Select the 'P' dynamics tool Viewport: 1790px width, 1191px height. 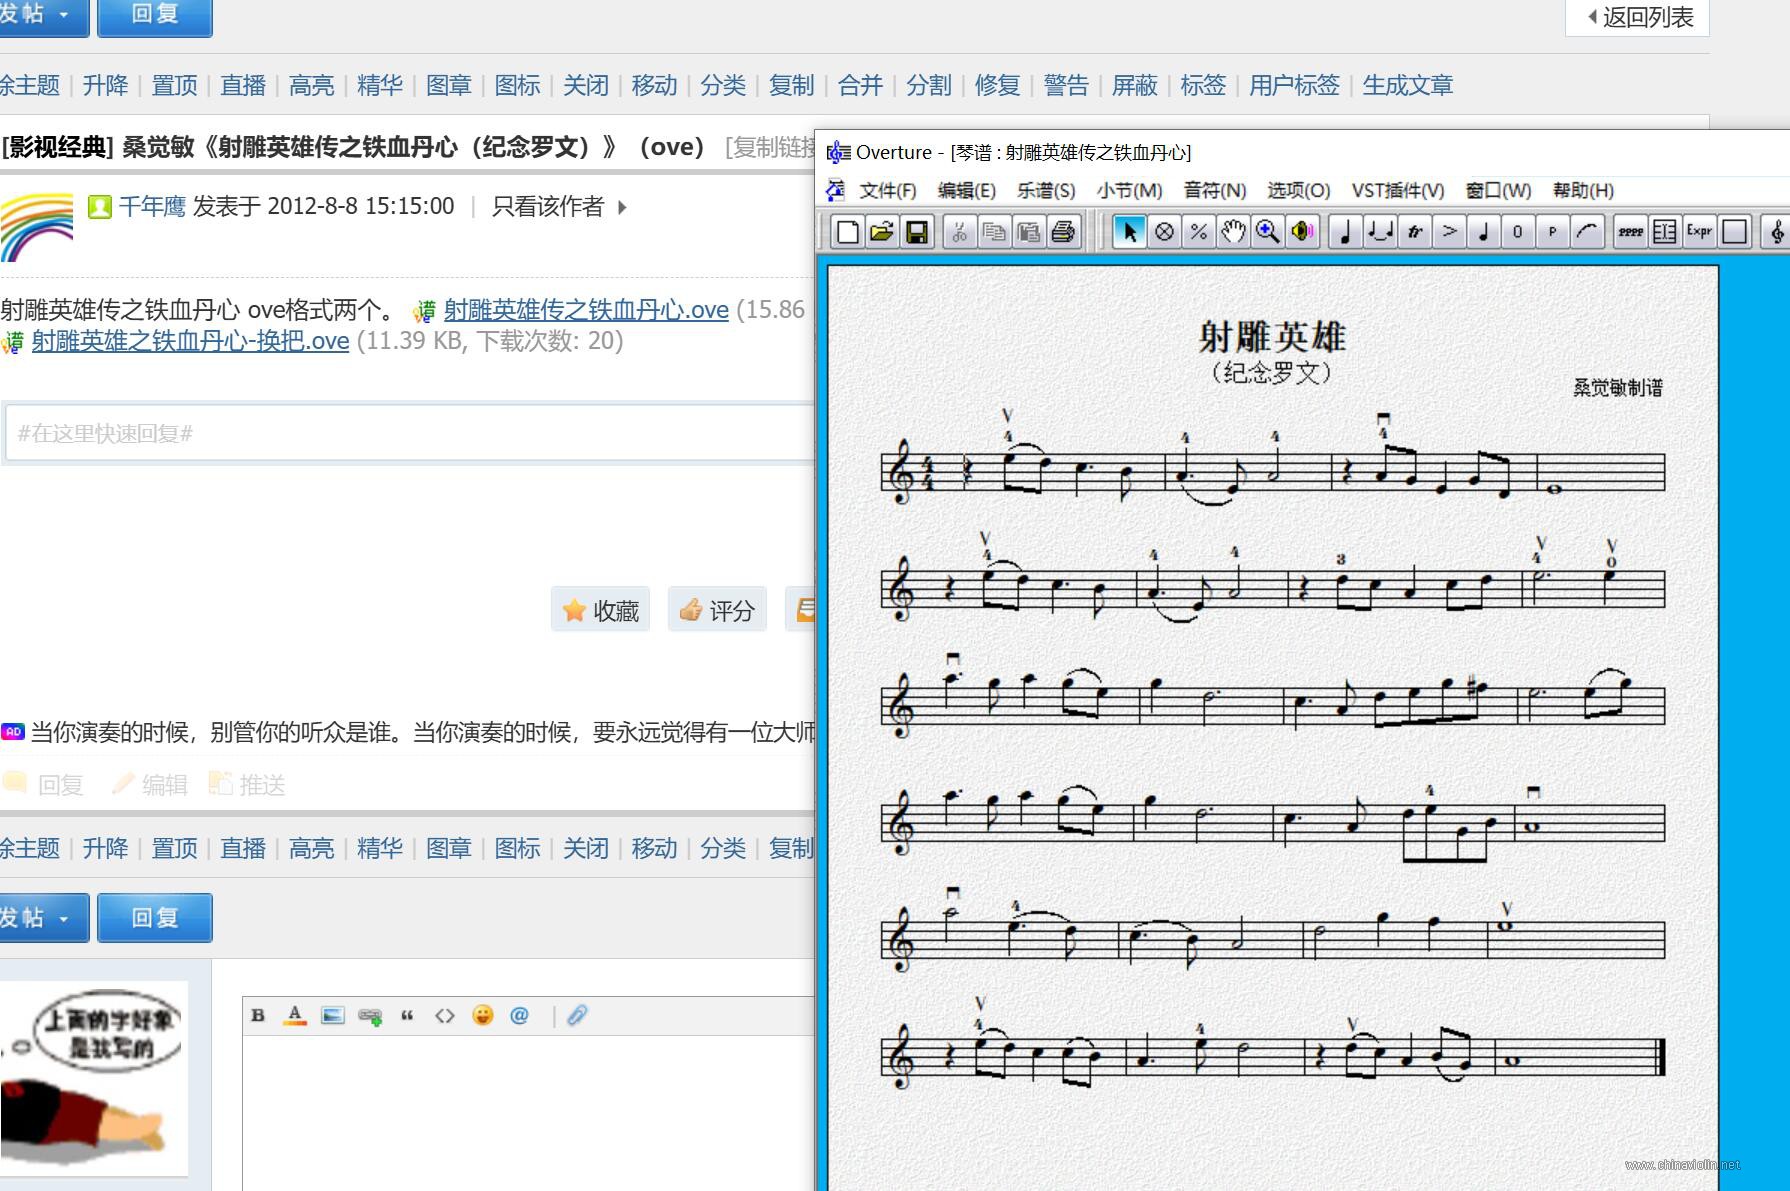pos(1552,232)
